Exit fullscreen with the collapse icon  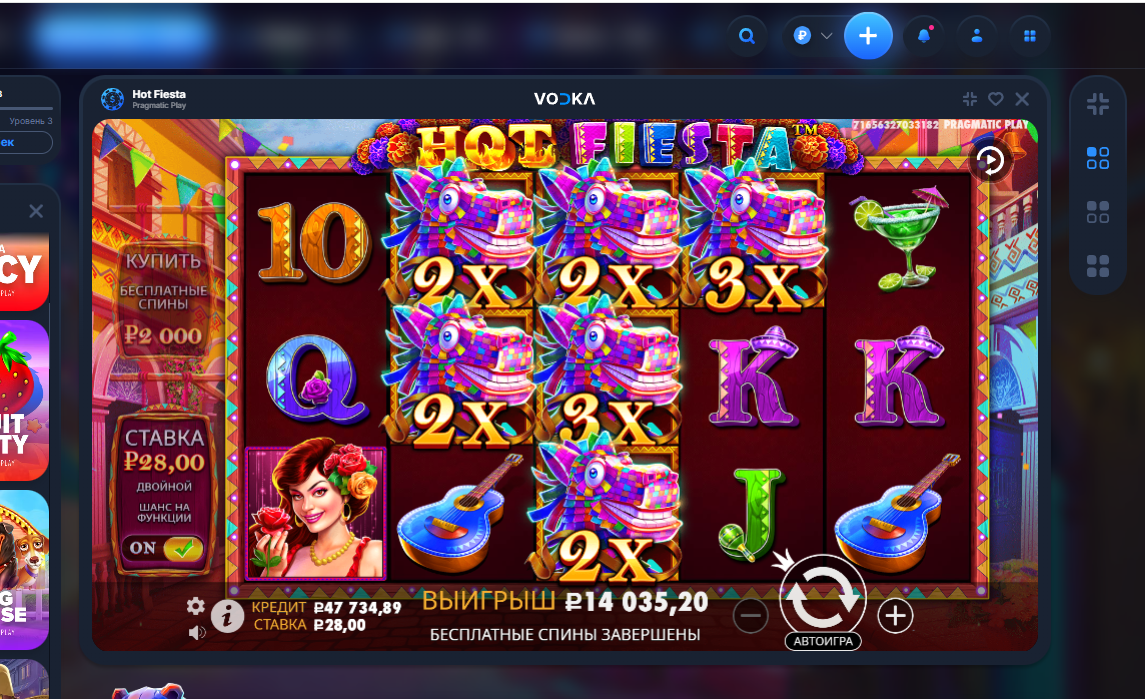[970, 99]
